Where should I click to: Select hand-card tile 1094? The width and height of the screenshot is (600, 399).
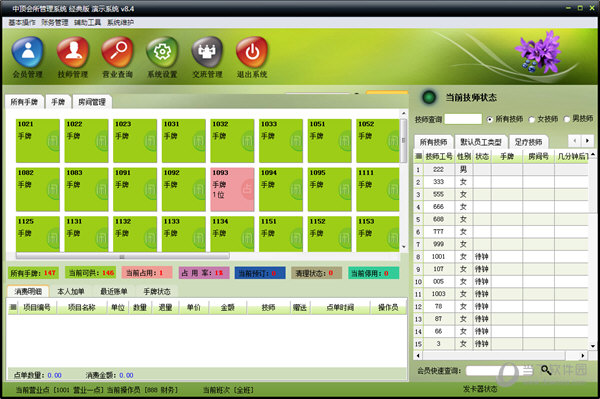coord(280,189)
